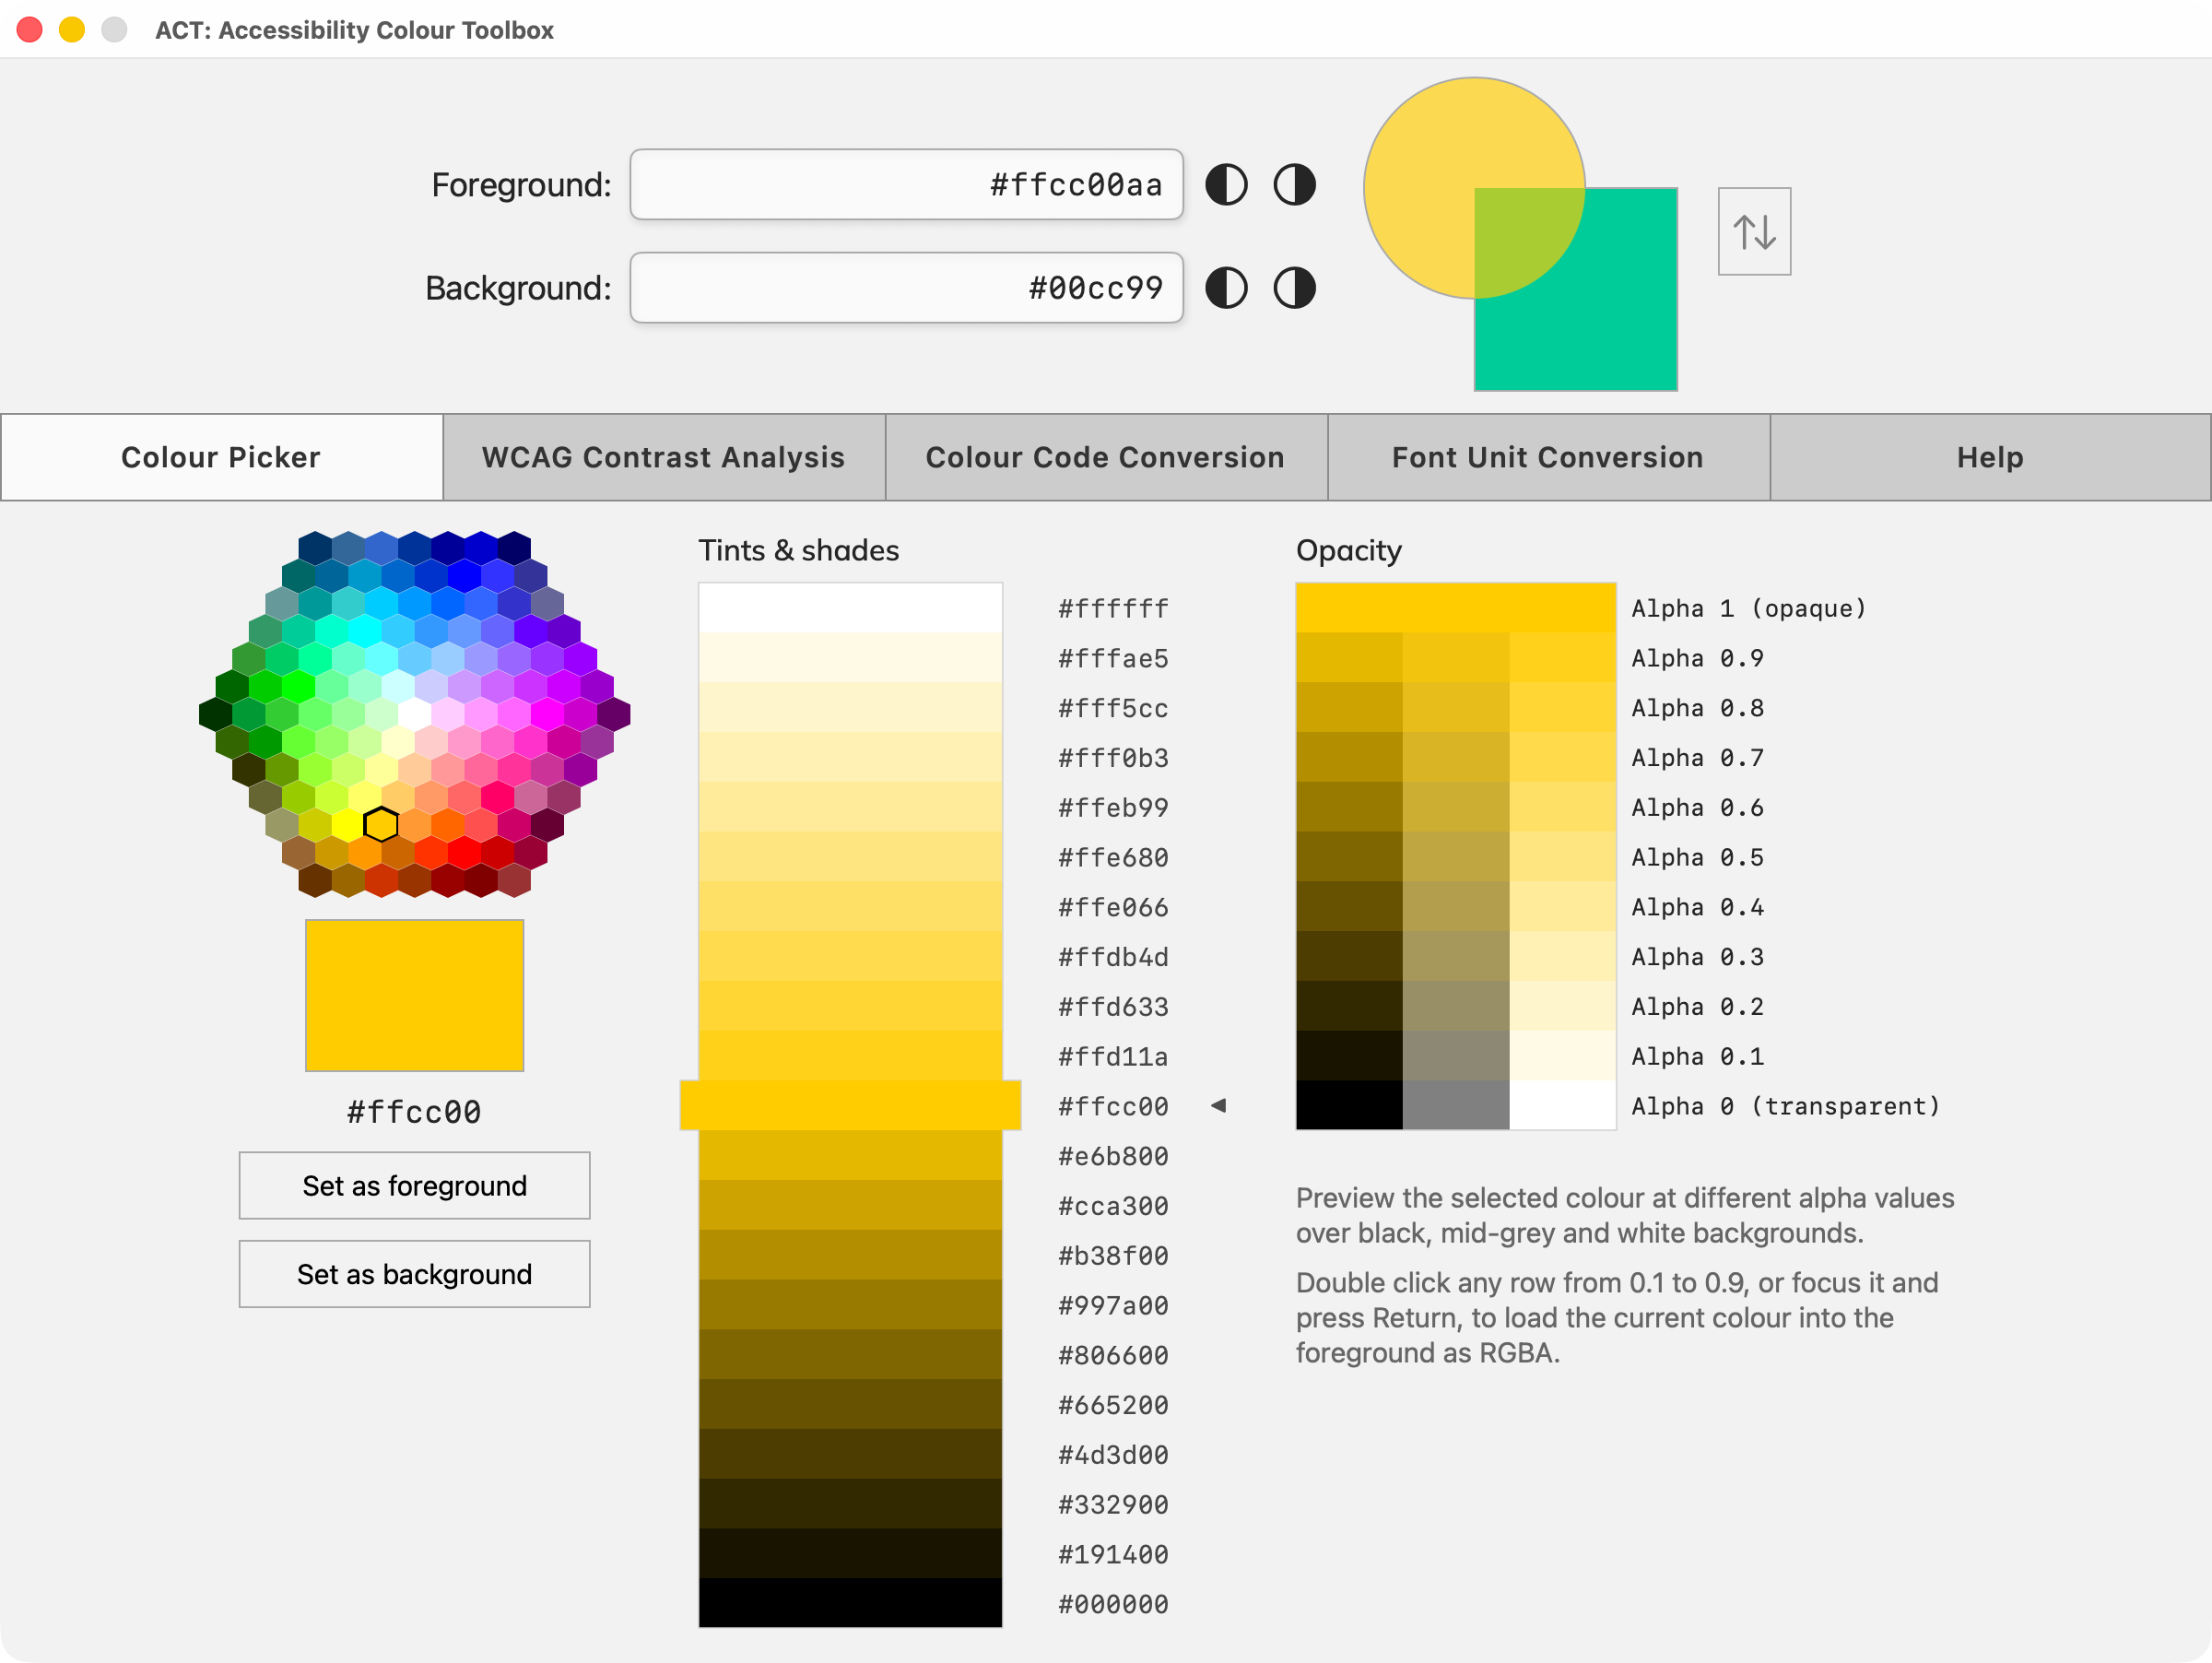This screenshot has width=2212, height=1663.
Task: Select the Alpha 0.3 opacity row
Action: point(1456,957)
